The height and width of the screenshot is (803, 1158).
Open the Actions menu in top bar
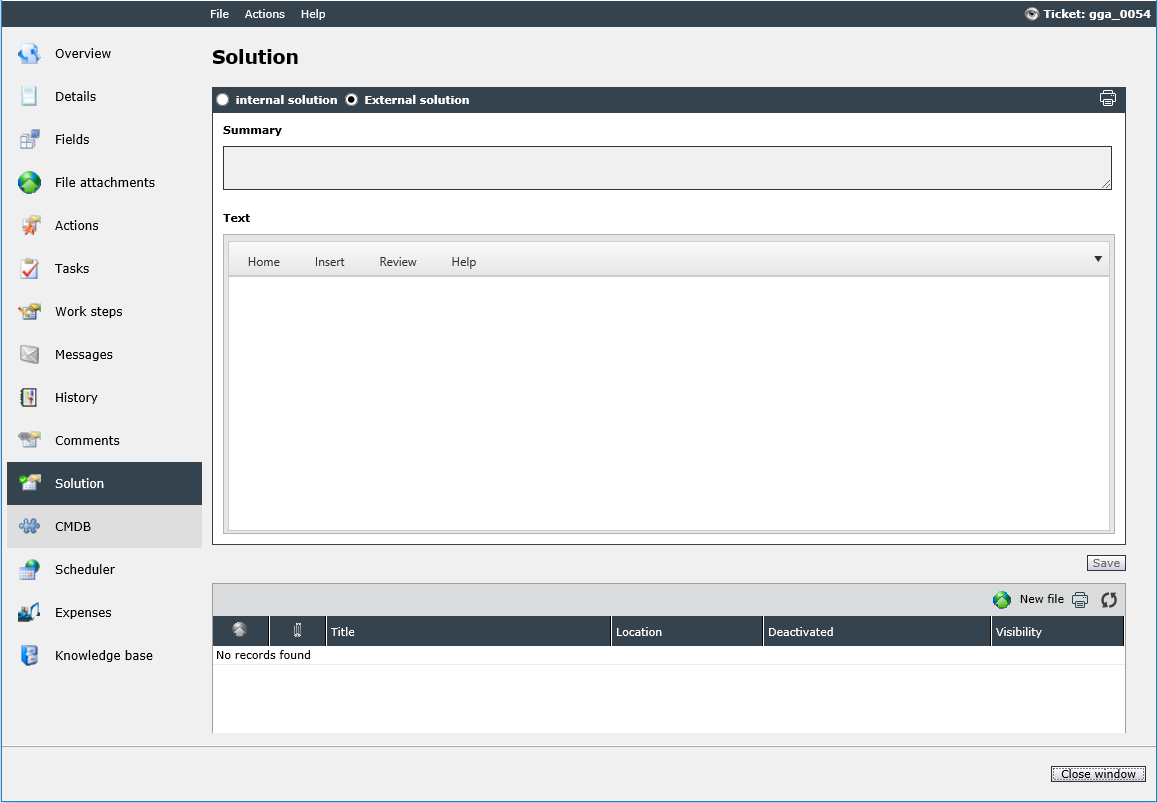click(264, 14)
